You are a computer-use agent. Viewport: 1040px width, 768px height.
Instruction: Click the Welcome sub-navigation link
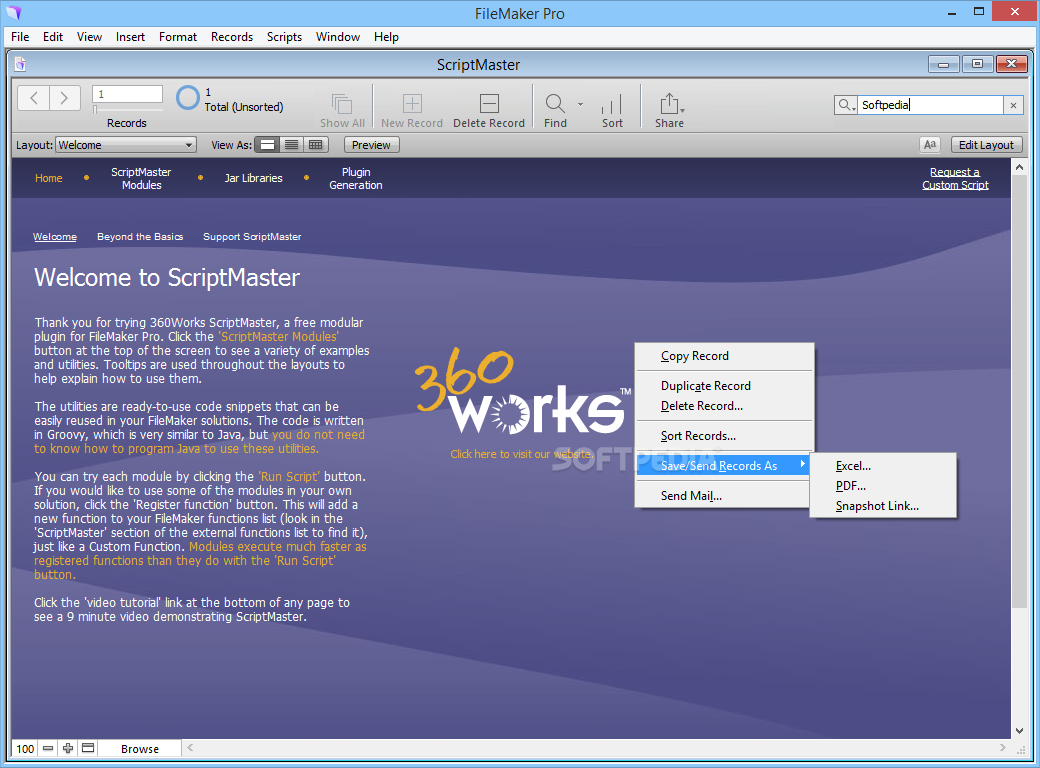(55, 237)
